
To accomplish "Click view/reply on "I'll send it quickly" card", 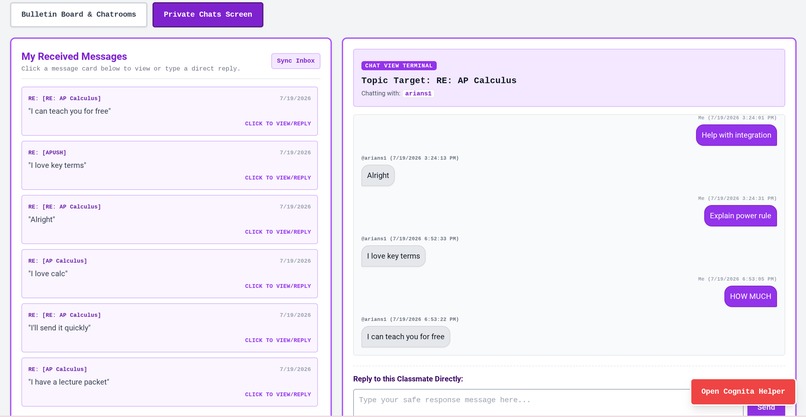I will (x=278, y=340).
